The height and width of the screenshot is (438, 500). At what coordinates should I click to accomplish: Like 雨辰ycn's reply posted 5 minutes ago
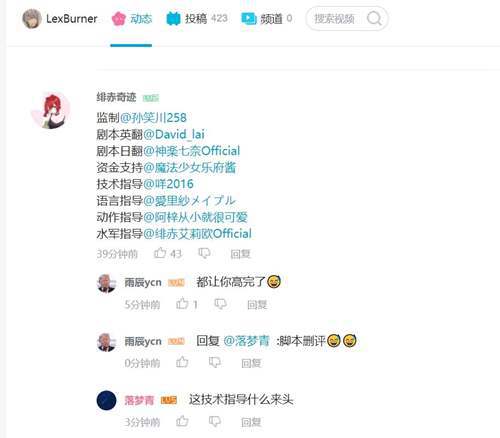coord(182,304)
